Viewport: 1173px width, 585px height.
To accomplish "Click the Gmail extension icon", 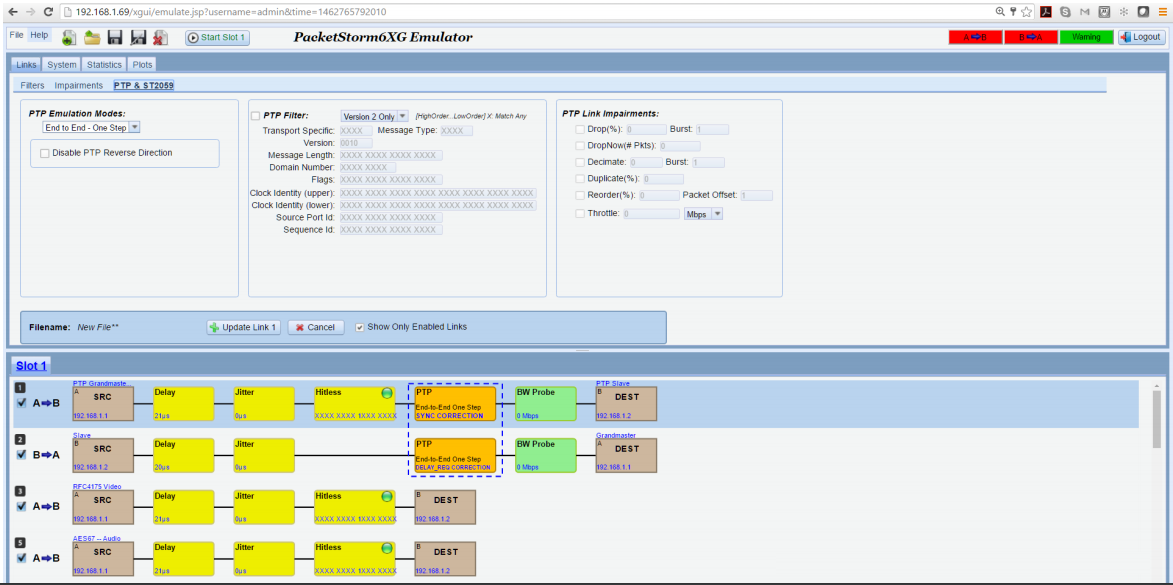I will [1085, 12].
